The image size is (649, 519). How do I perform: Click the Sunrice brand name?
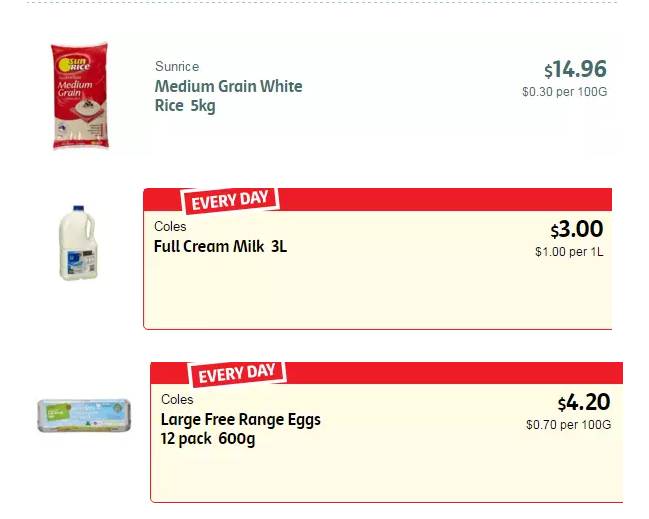click(177, 66)
